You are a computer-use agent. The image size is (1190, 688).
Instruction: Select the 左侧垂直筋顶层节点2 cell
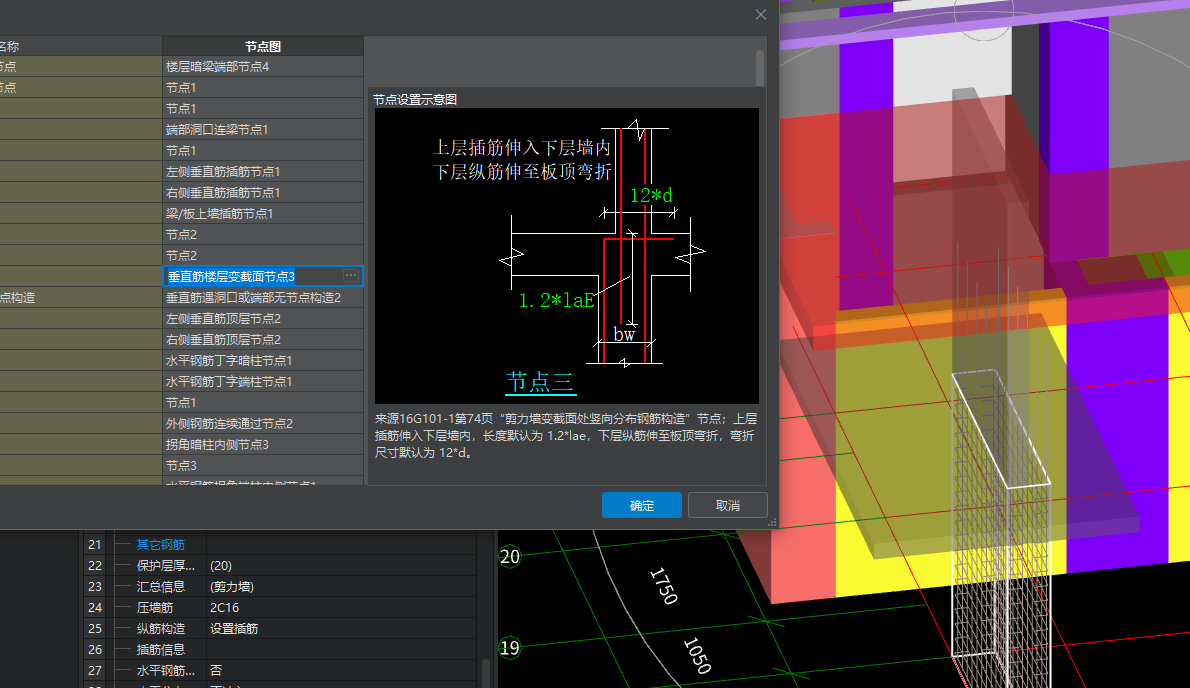coord(263,319)
